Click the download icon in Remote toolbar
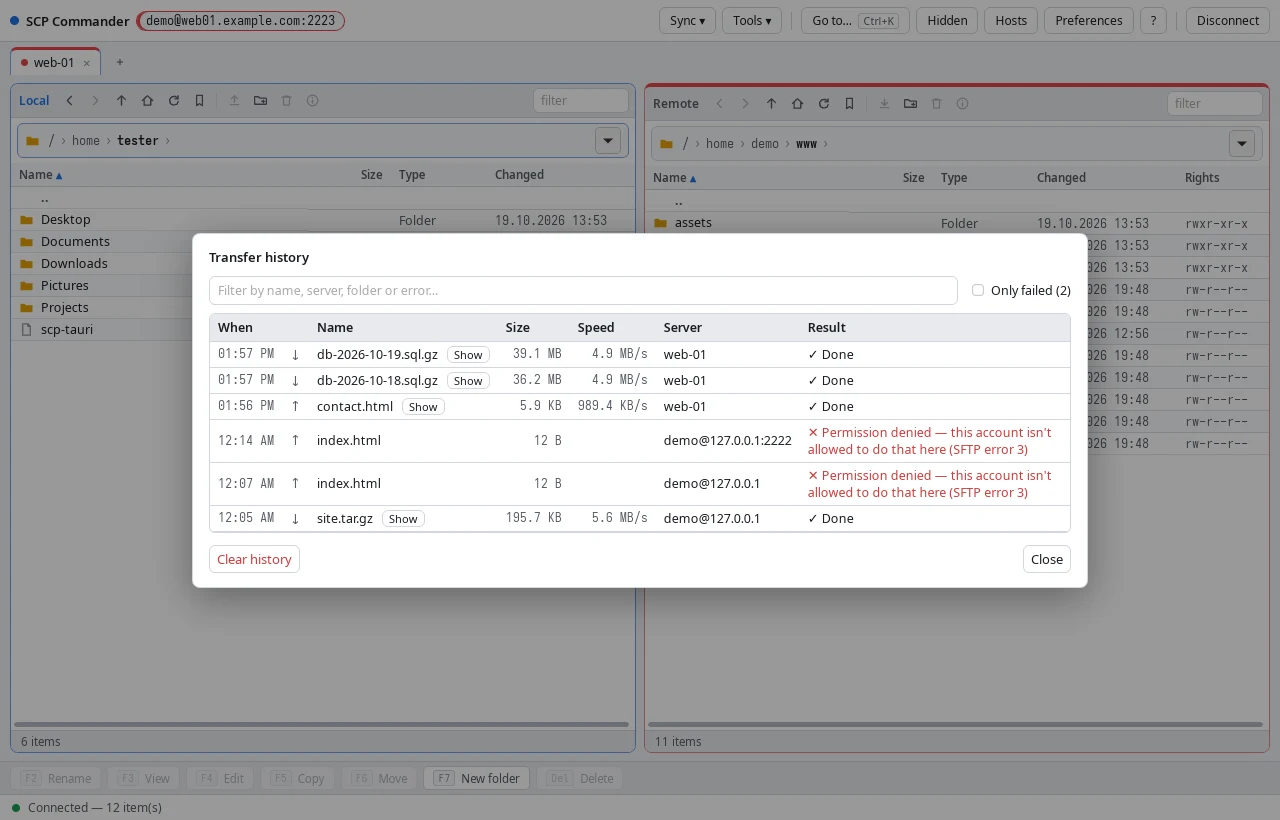 (884, 104)
